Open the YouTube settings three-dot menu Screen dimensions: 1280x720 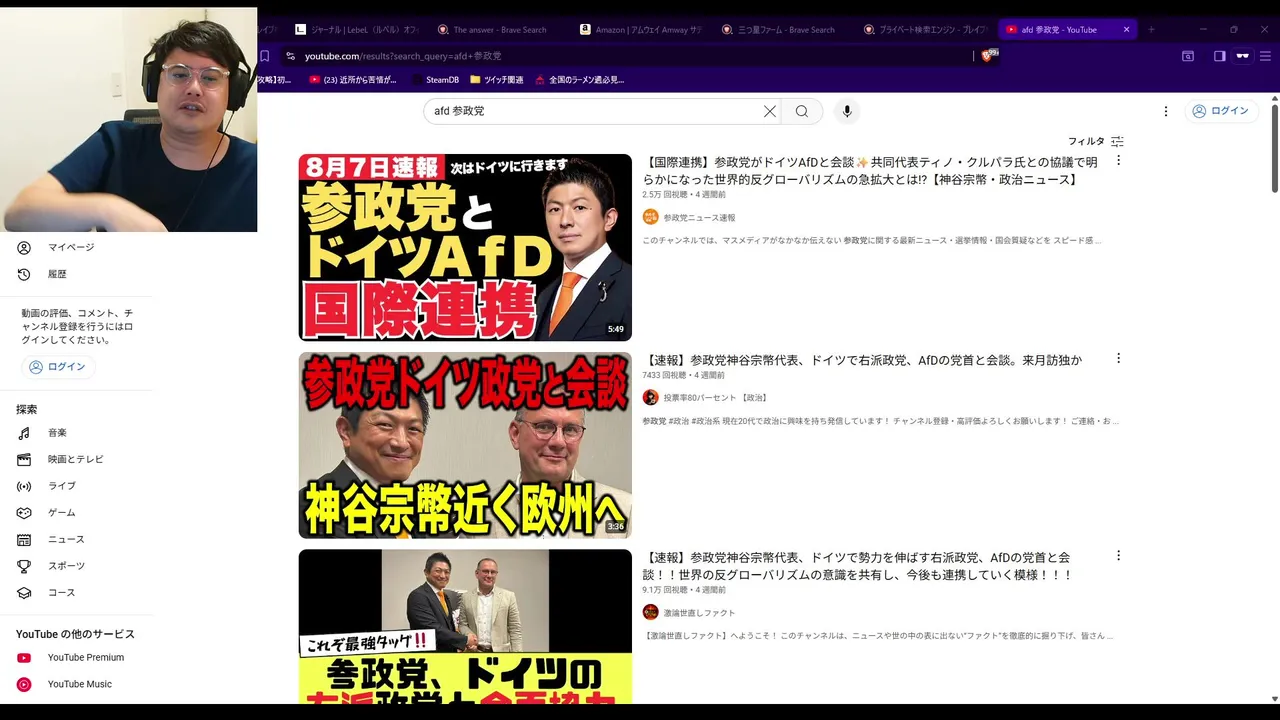(1165, 111)
